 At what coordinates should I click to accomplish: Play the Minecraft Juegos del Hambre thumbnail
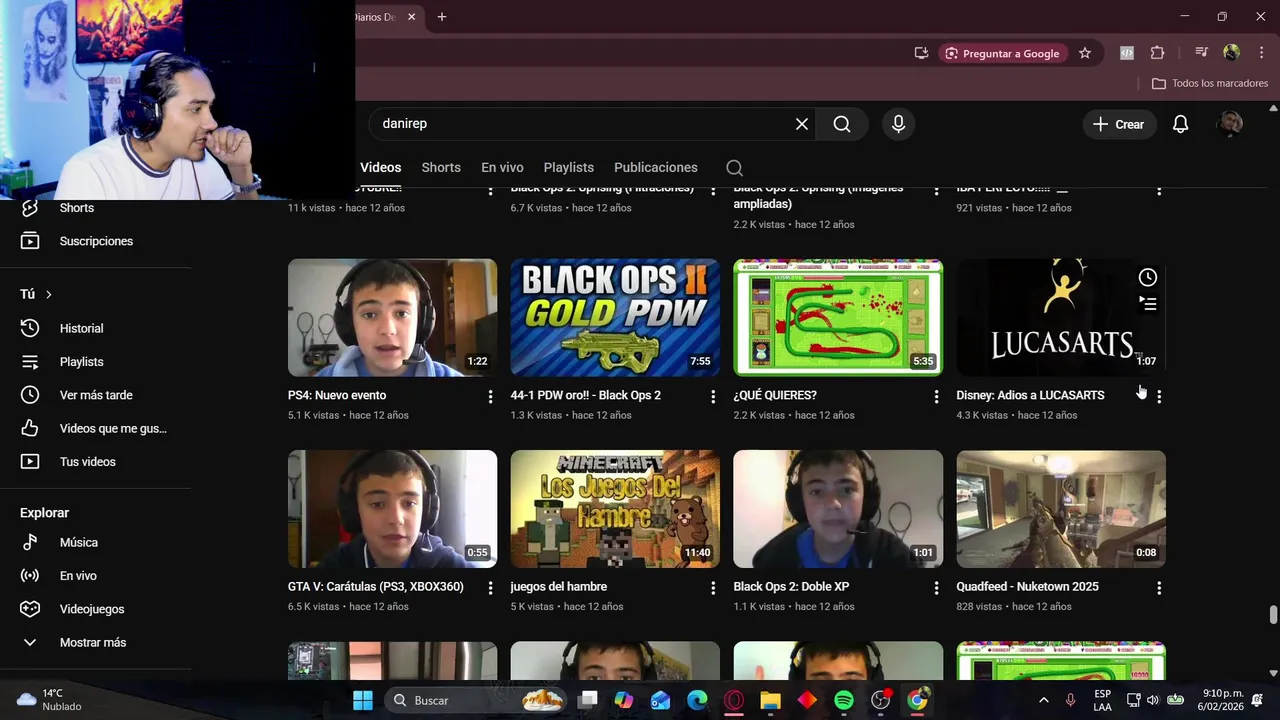click(615, 509)
